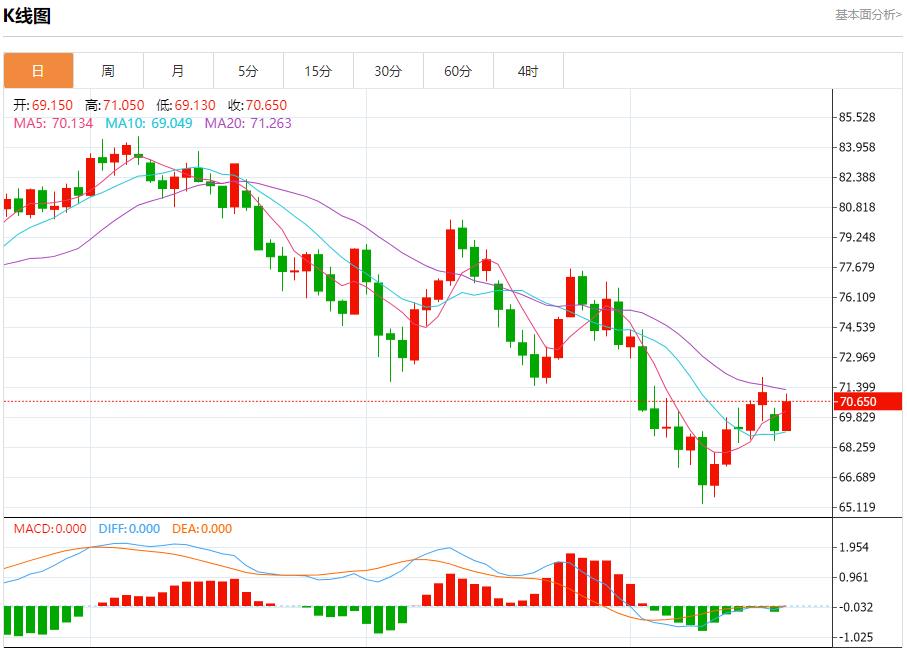Click the 85.528 price axis label
The width and height of the screenshot is (907, 648).
[x=858, y=117]
